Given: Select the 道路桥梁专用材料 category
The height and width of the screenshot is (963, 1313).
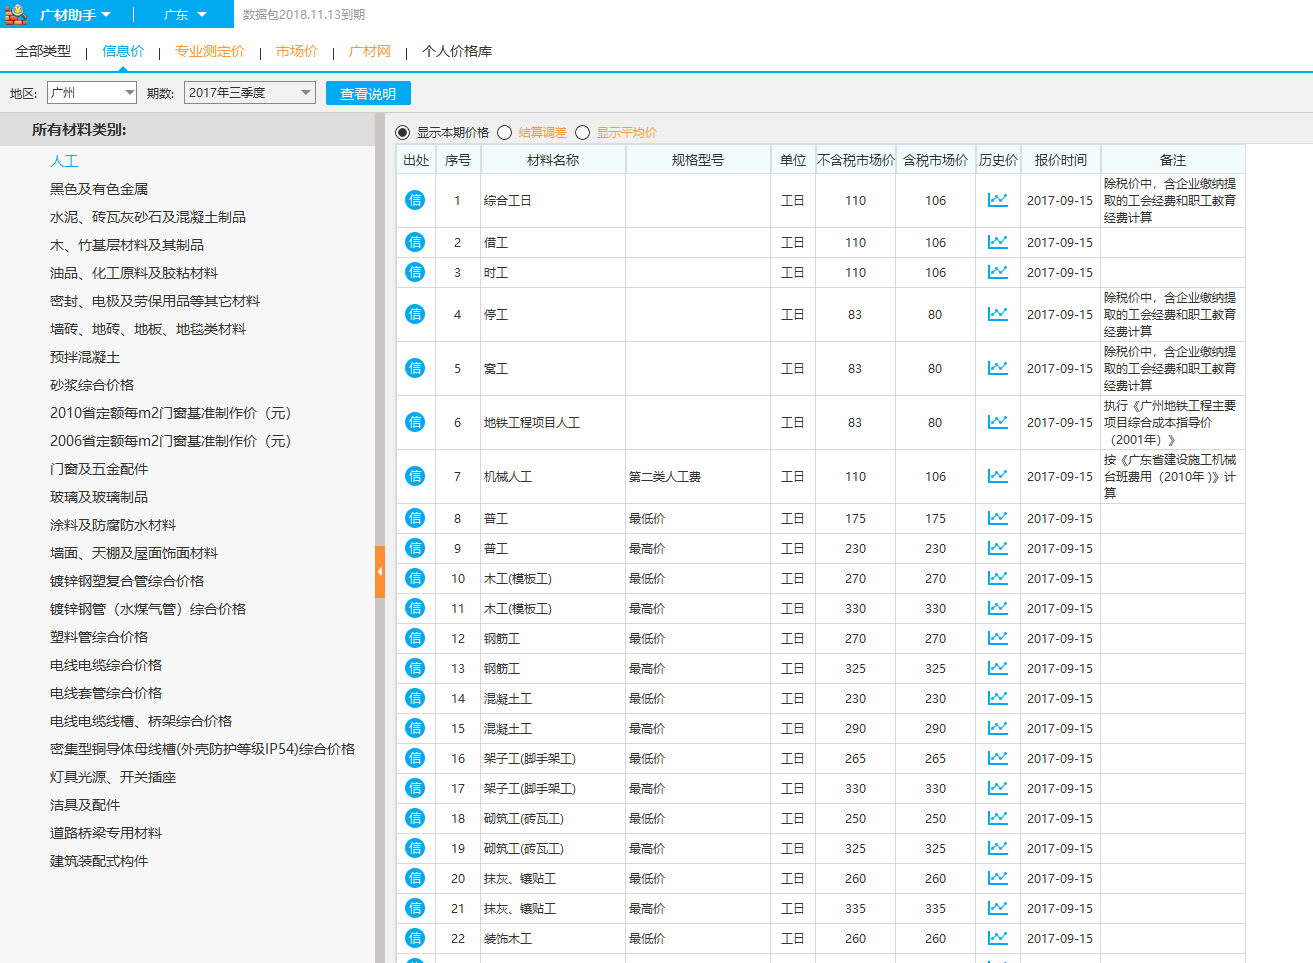Looking at the screenshot, I should tap(106, 833).
